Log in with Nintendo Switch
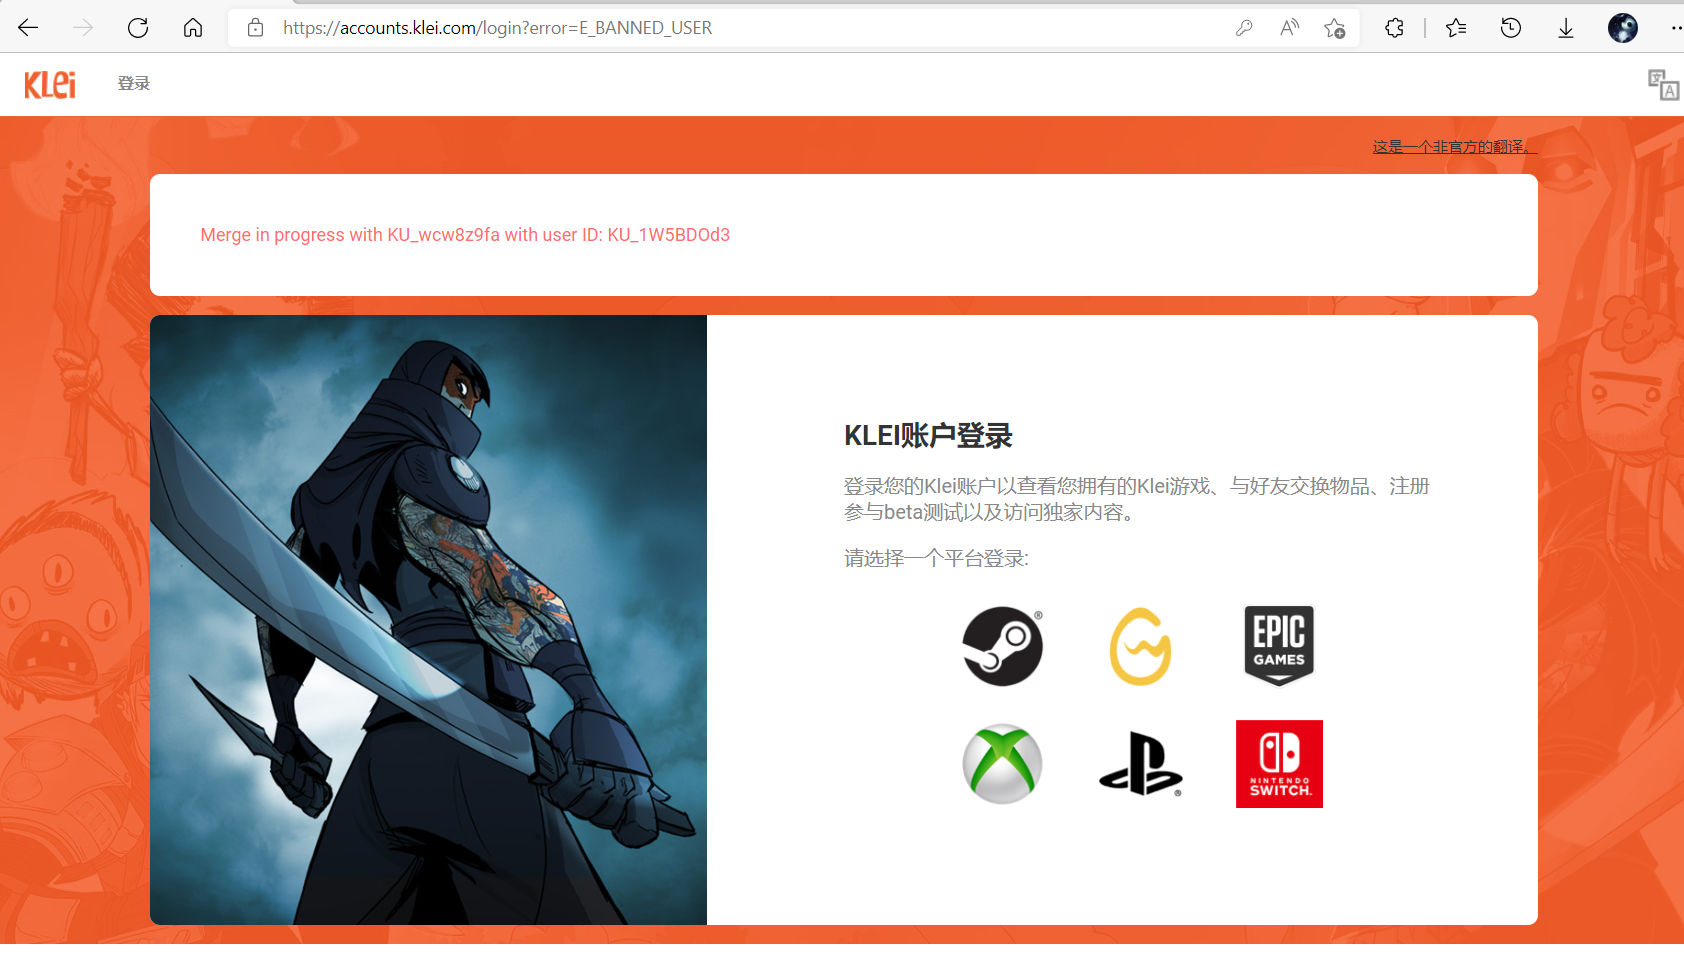This screenshot has width=1684, height=975. click(1279, 764)
